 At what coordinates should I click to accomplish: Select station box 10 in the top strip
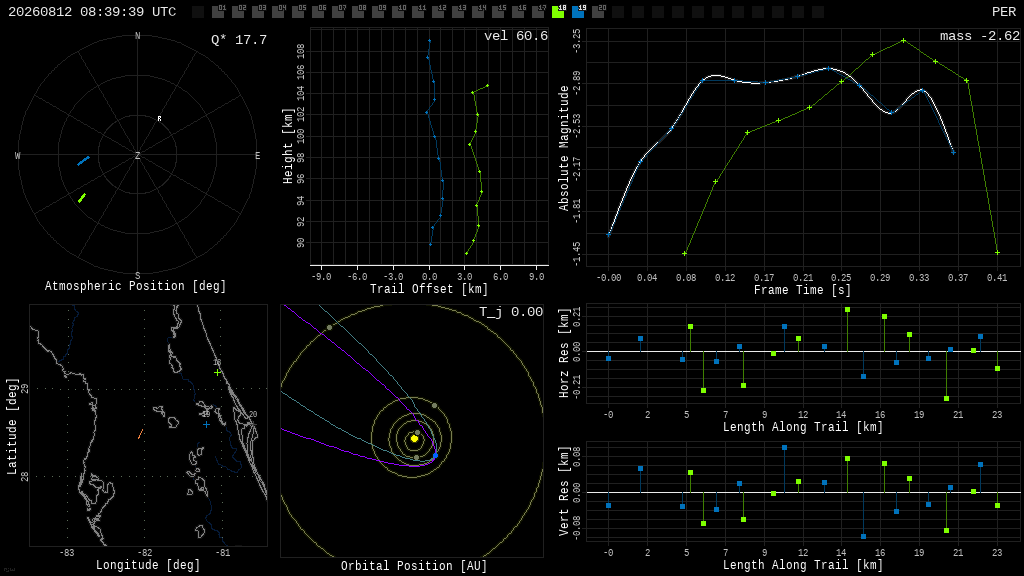398,12
